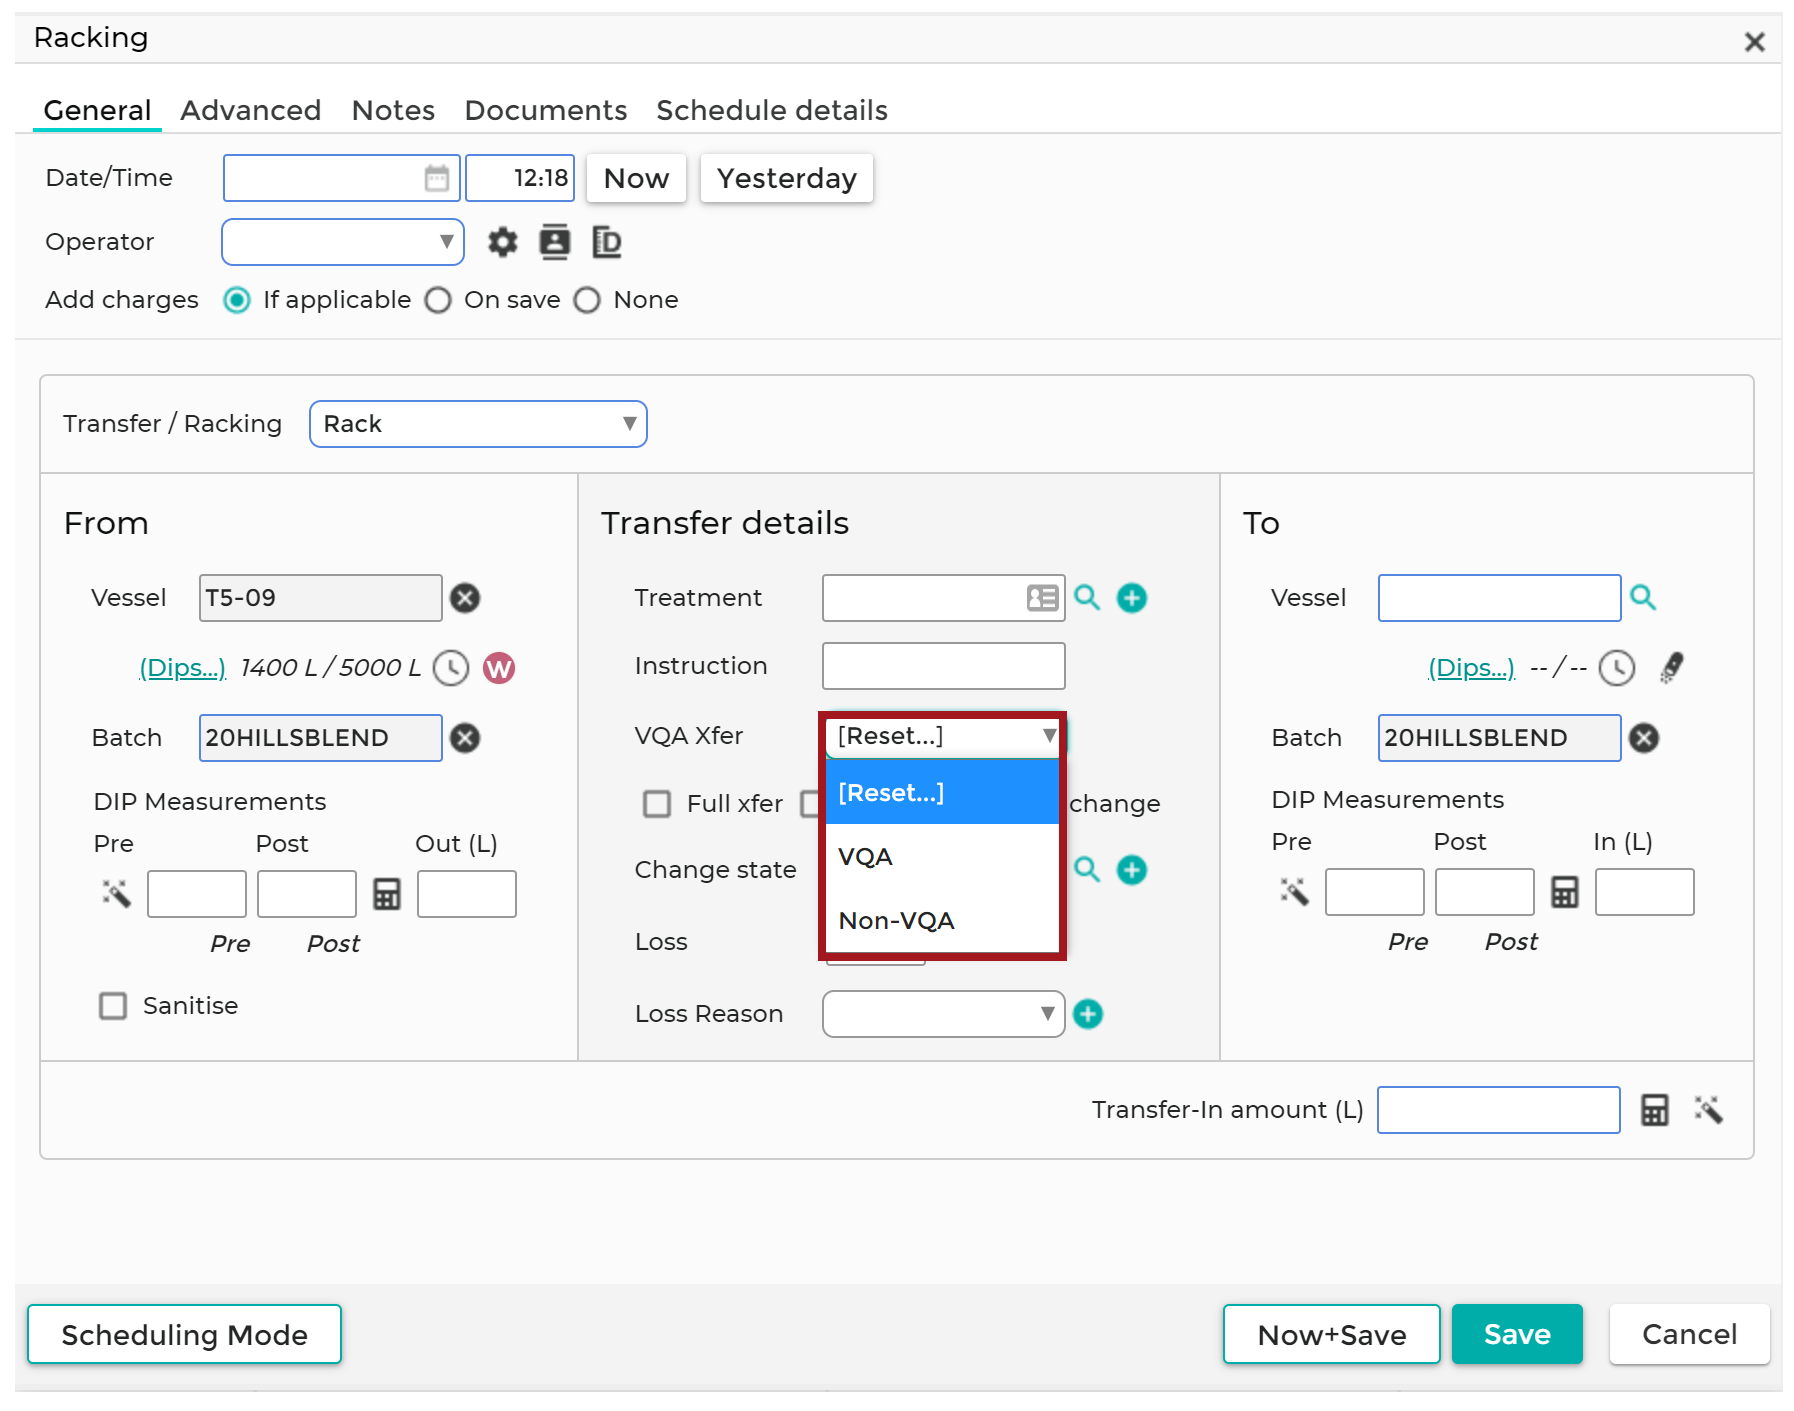Click the operator ID document icon
The width and height of the screenshot is (1794, 1411).
click(607, 242)
